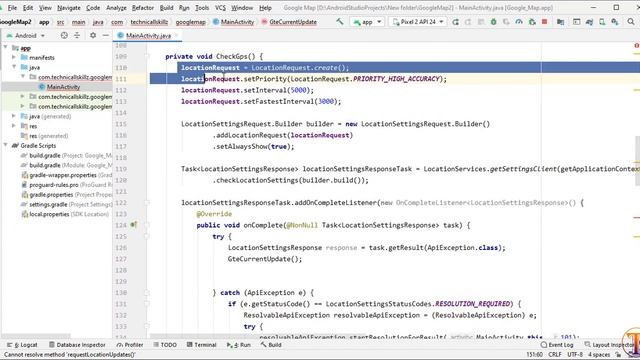Open the Event Log
Viewport: 640px width, 360px height.
557,345
